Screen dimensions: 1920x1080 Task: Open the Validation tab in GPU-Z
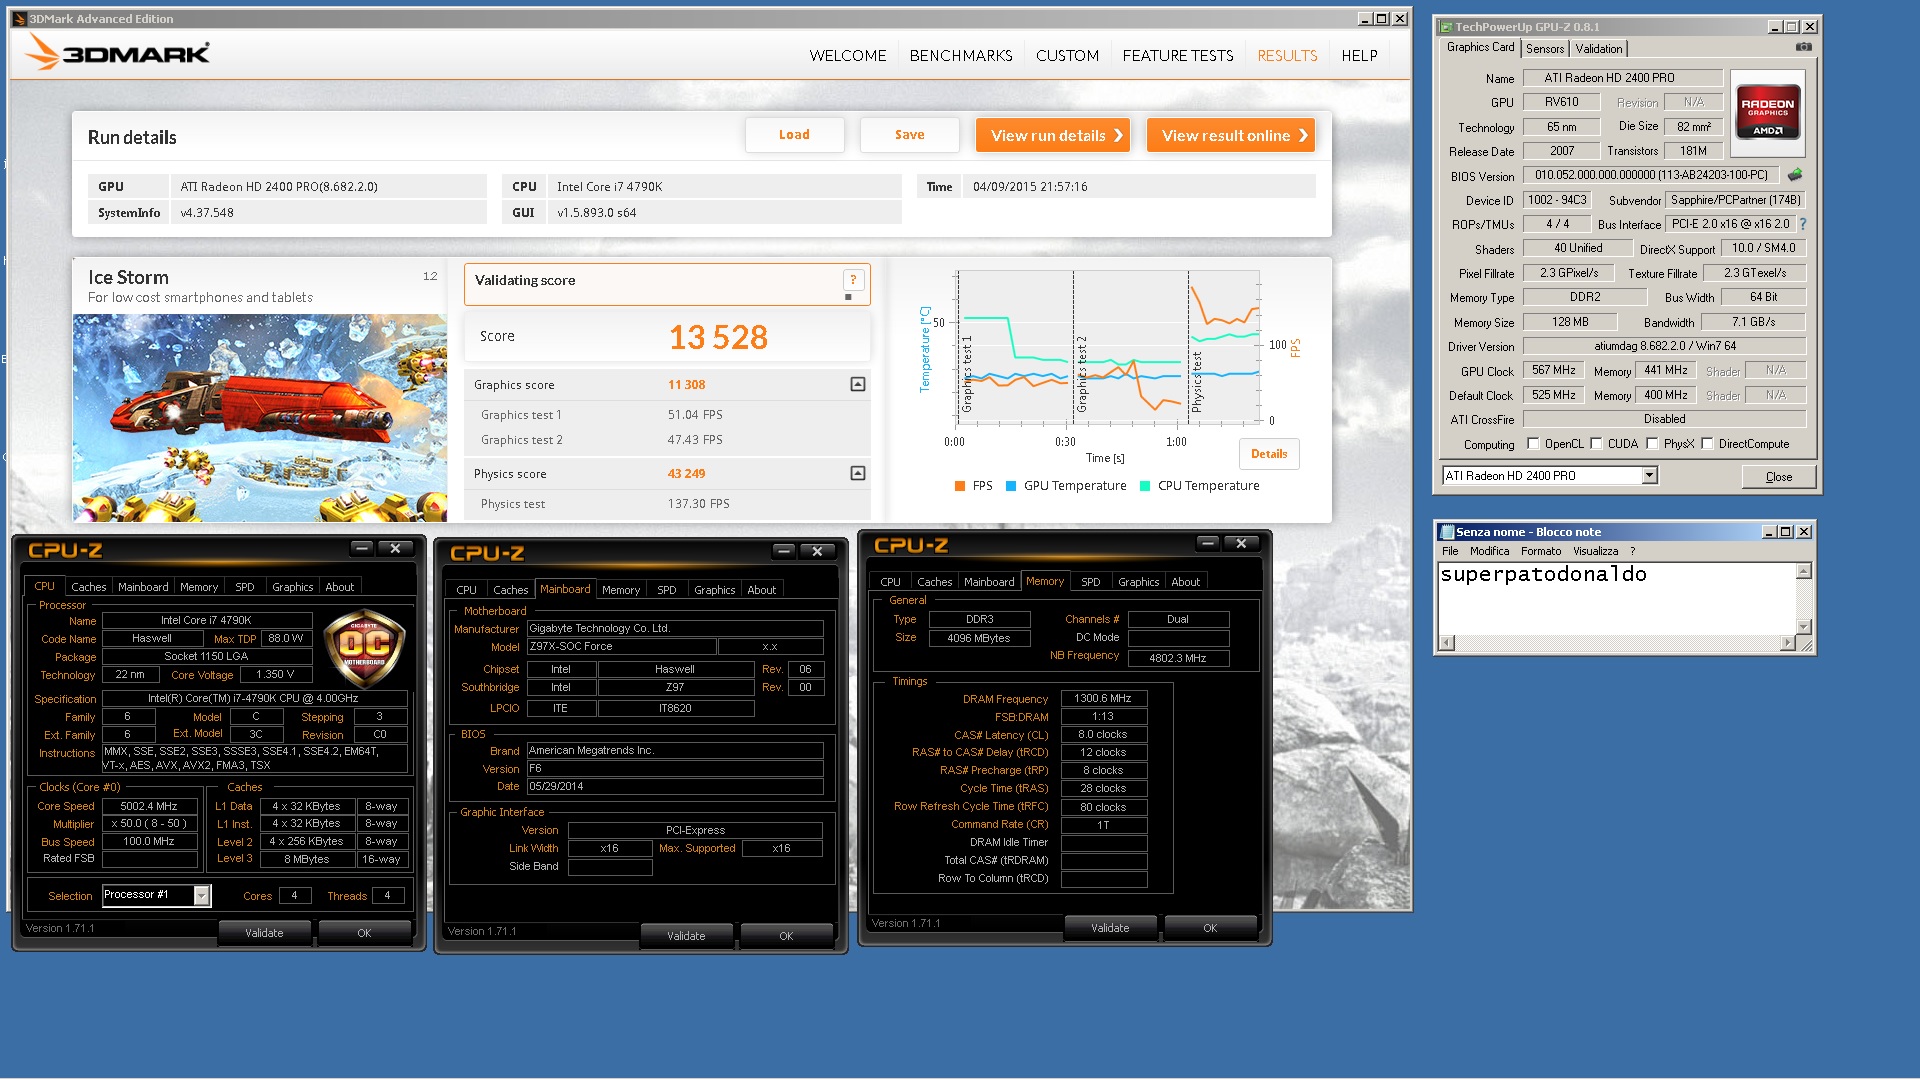[1598, 49]
